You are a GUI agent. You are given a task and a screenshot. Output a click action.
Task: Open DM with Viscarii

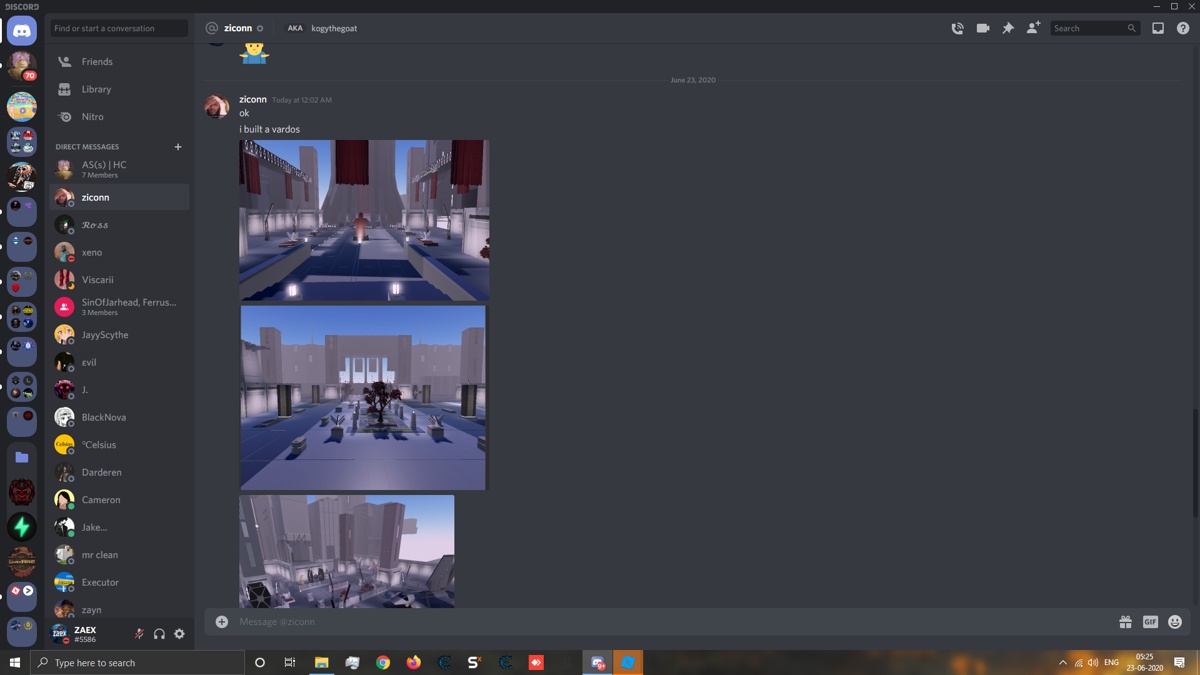tap(121, 280)
